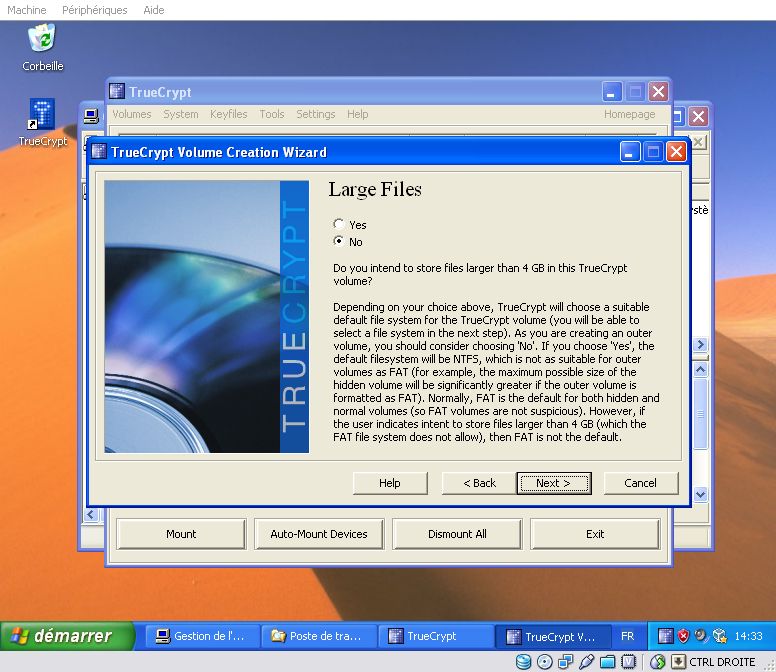Open the Périphériques menu
Image resolution: width=776 pixels, height=672 pixels.
[95, 10]
